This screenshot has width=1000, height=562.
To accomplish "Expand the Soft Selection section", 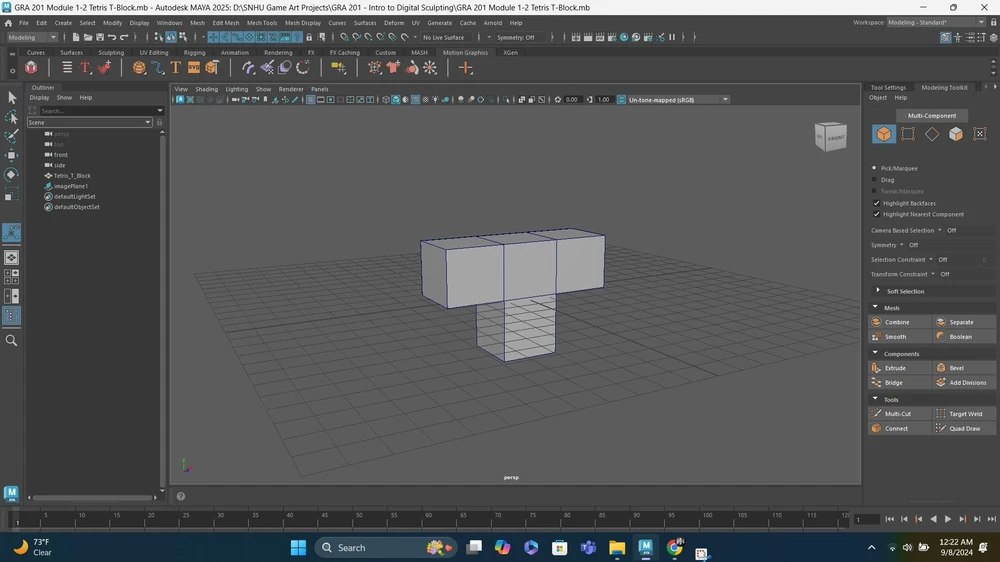I will 905,291.
